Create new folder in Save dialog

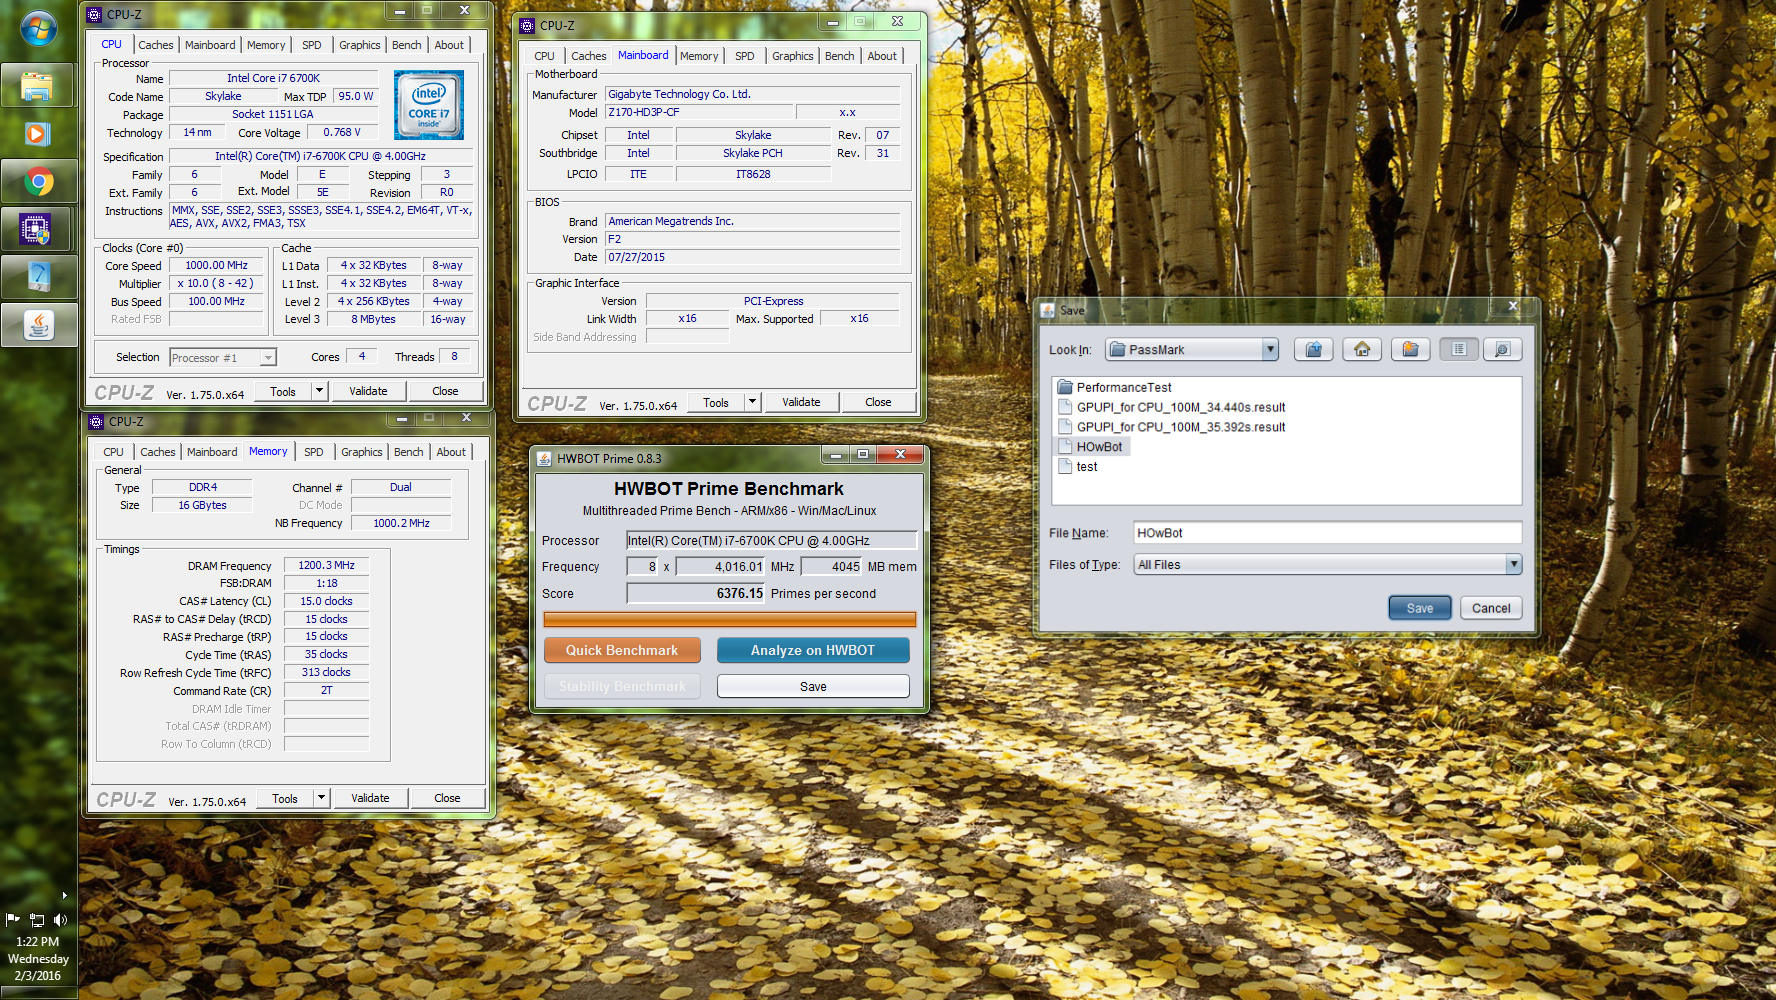click(x=1410, y=349)
